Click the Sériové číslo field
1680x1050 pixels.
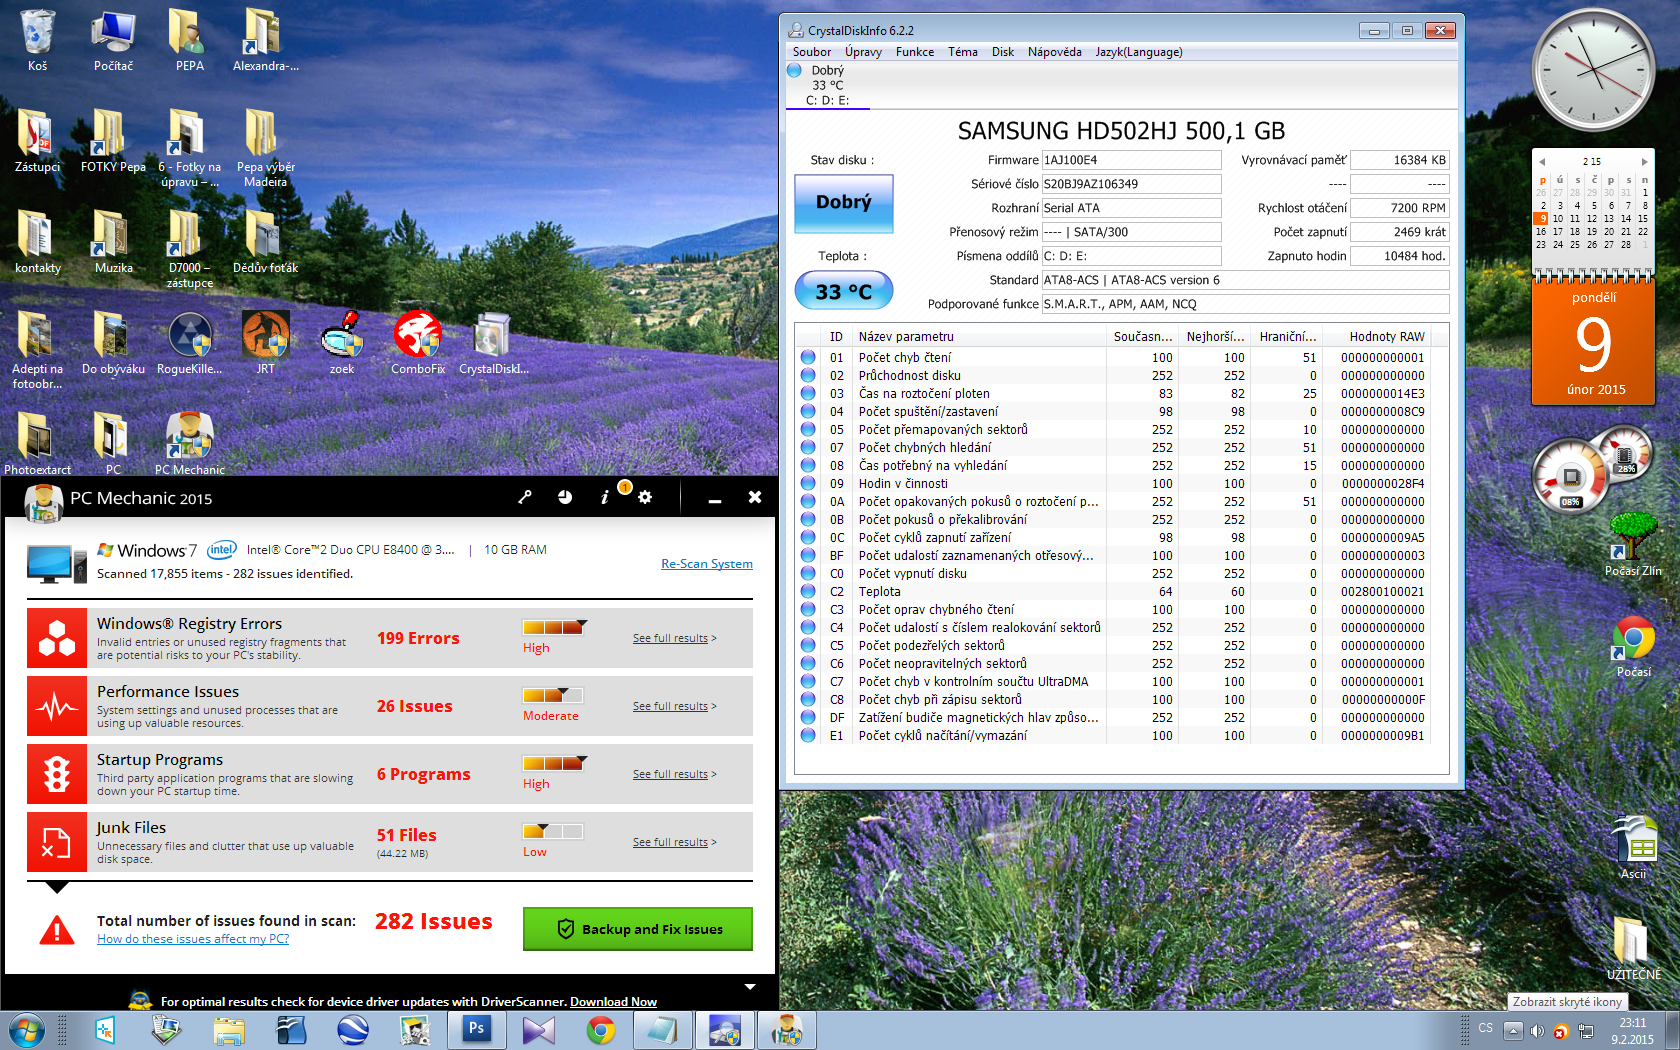point(1130,184)
